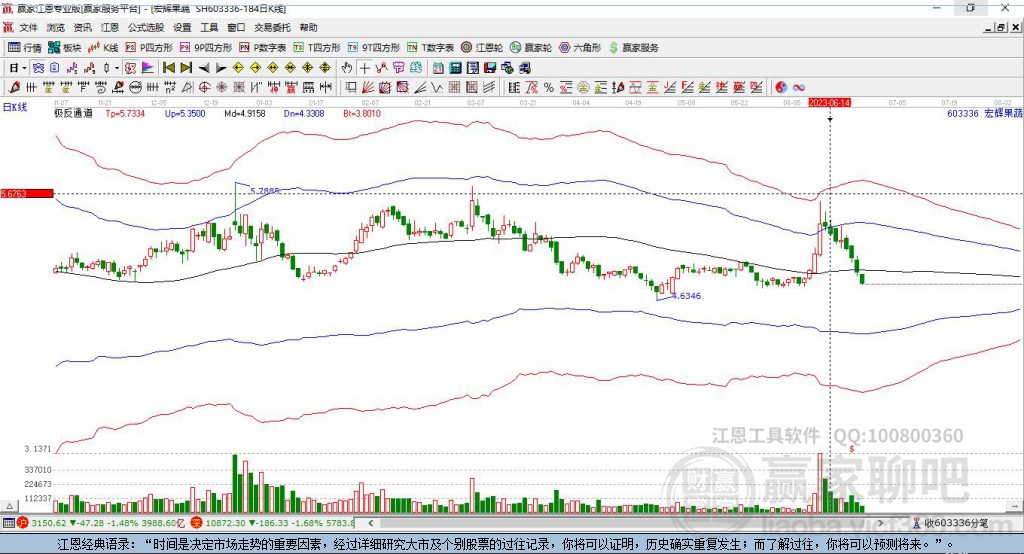Click the 4.6346 low price annotation
This screenshot has width=1024, height=554.
686,296
